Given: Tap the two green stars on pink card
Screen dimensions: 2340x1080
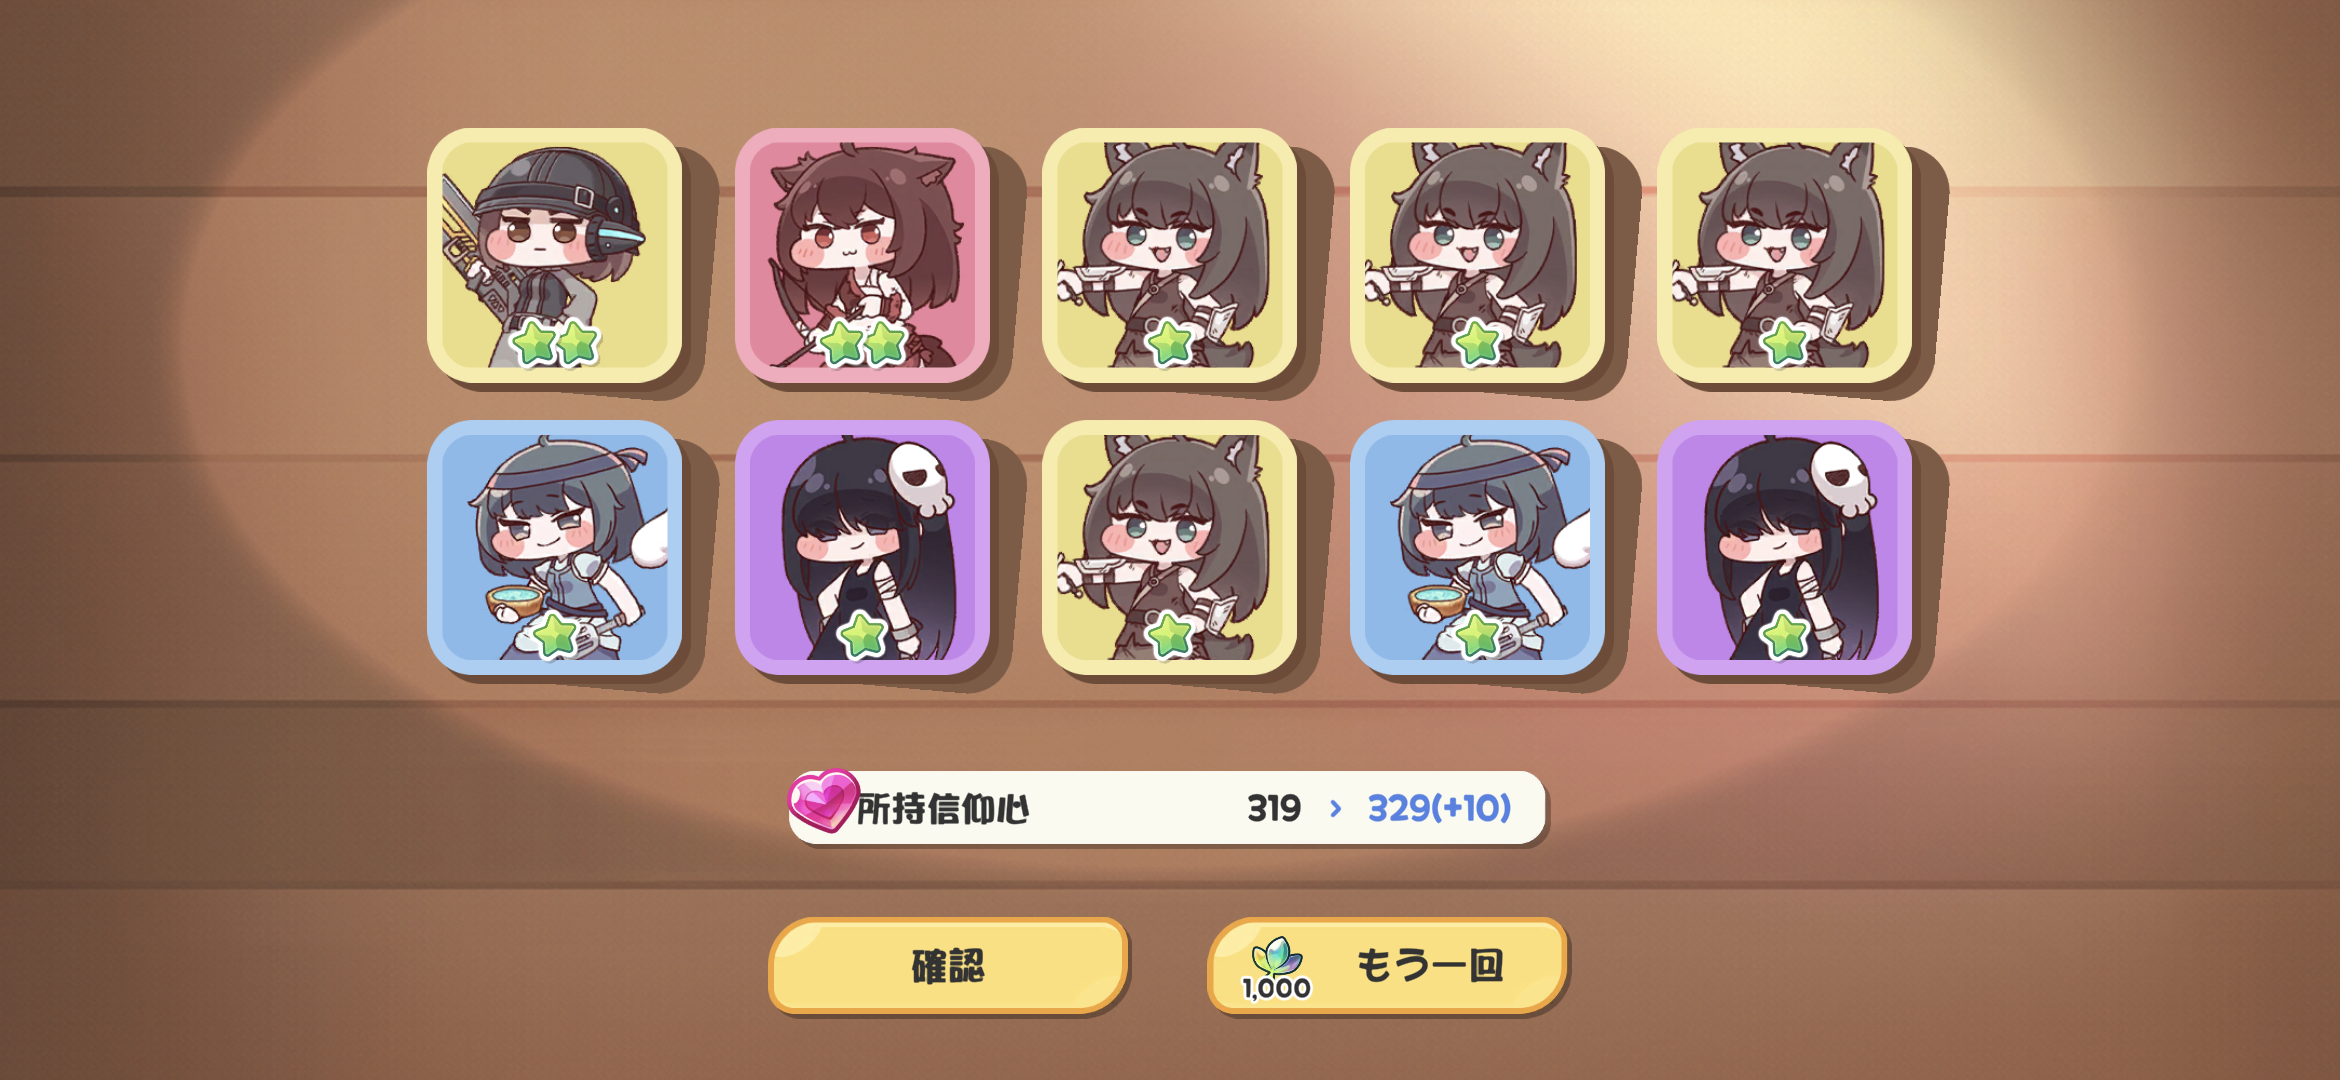Looking at the screenshot, I should pos(863,343).
